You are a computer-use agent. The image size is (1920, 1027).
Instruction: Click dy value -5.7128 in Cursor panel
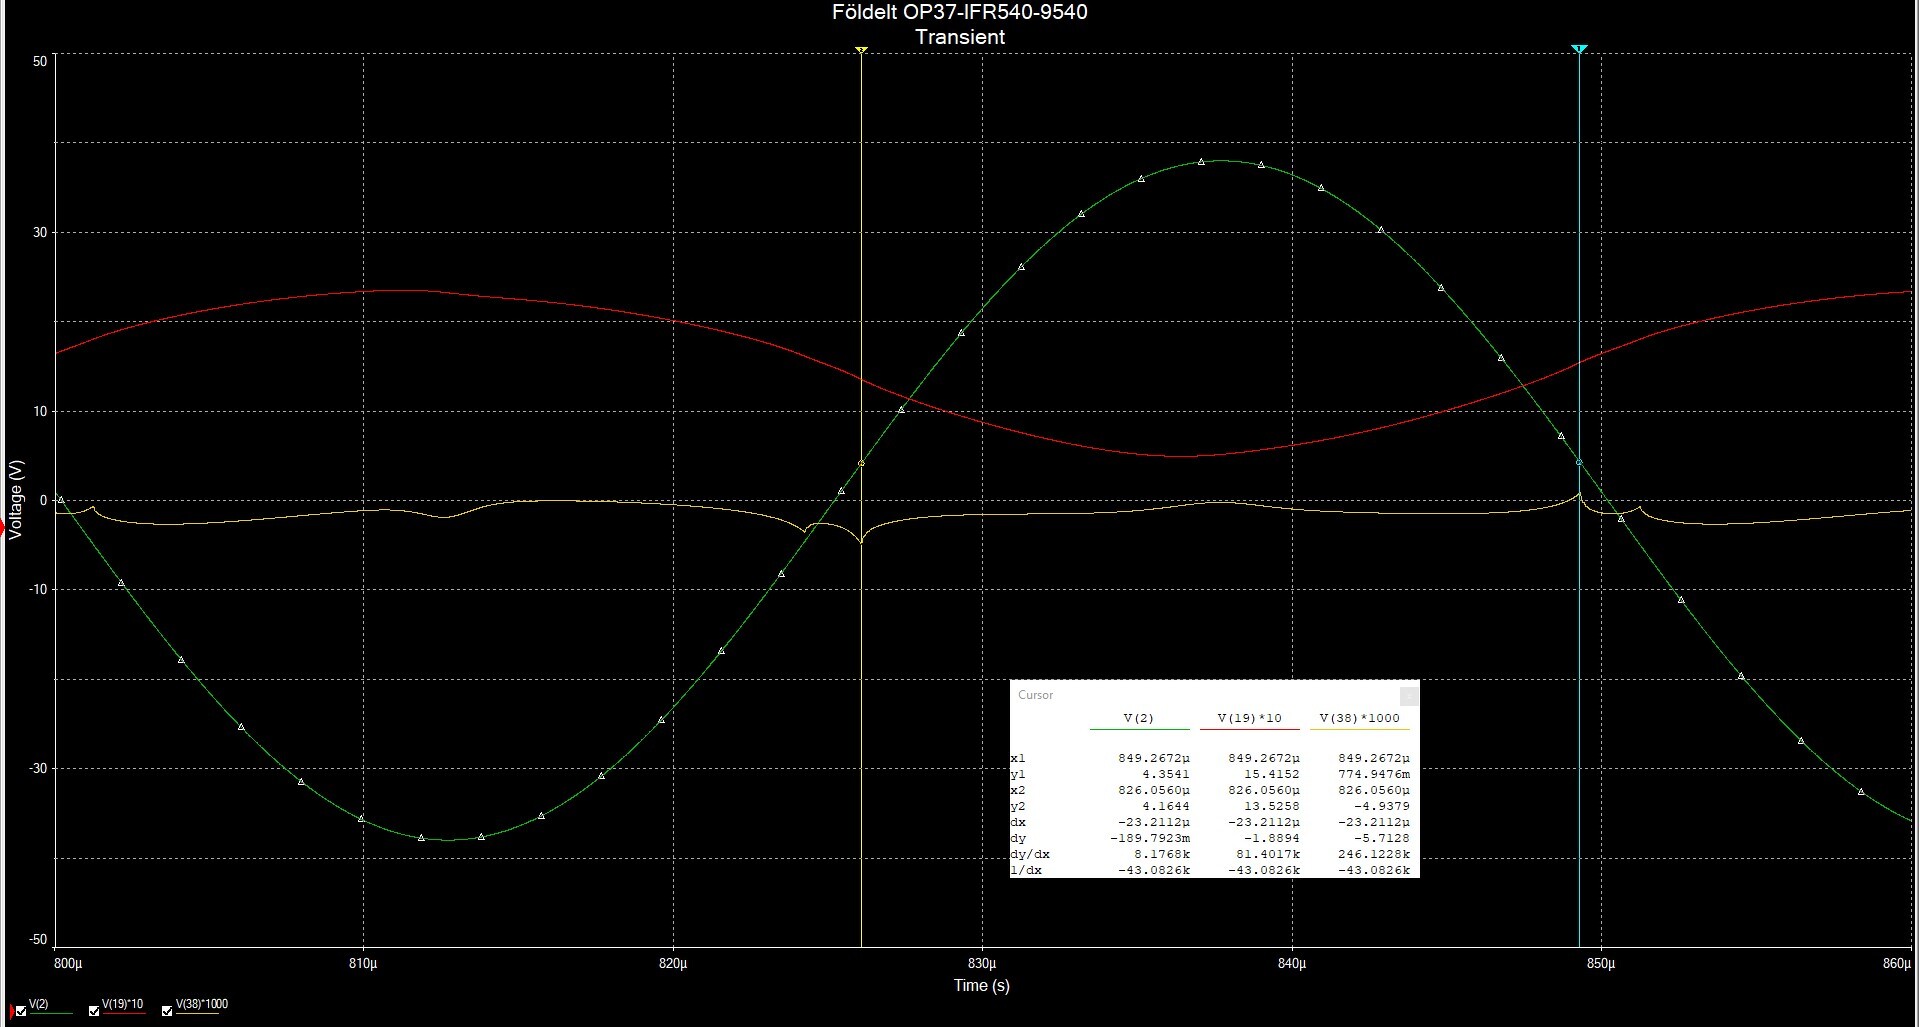coord(1383,838)
